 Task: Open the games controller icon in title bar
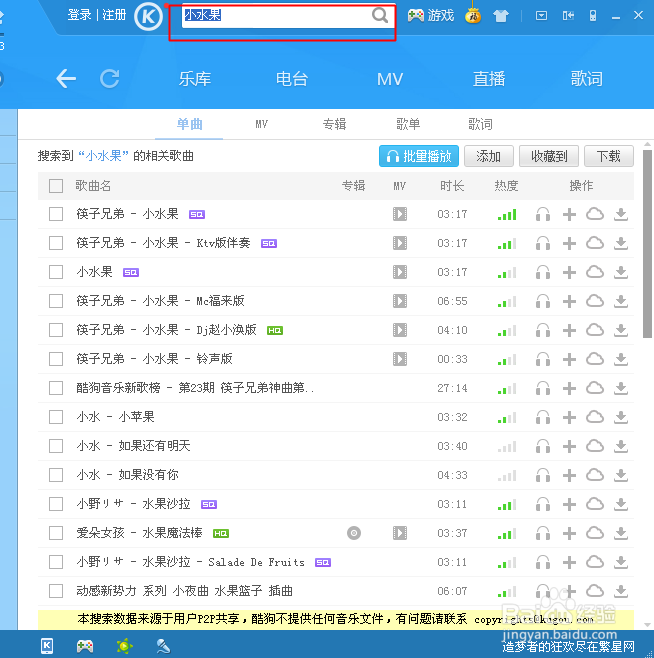[416, 16]
